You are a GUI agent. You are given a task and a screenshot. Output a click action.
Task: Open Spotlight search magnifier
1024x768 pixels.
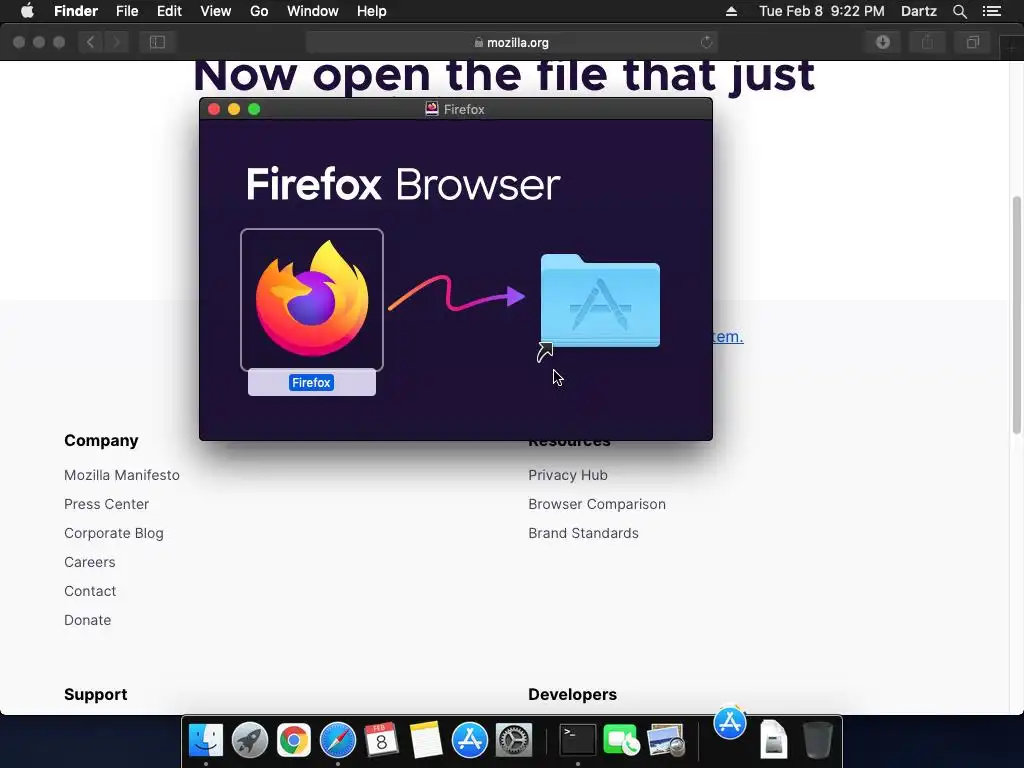click(x=959, y=11)
